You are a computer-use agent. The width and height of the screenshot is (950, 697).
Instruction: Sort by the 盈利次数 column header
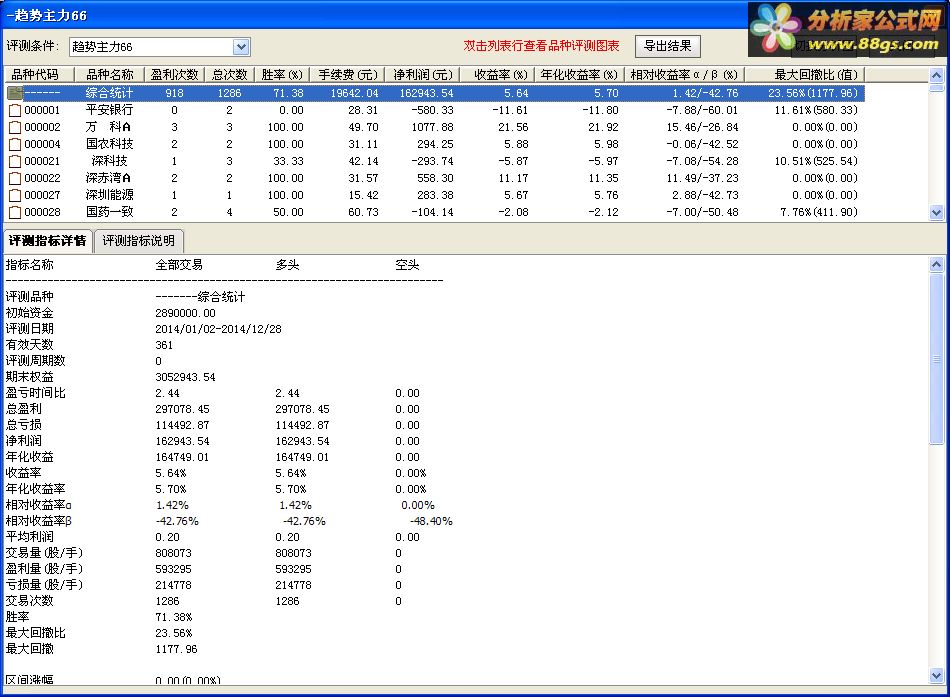174,75
